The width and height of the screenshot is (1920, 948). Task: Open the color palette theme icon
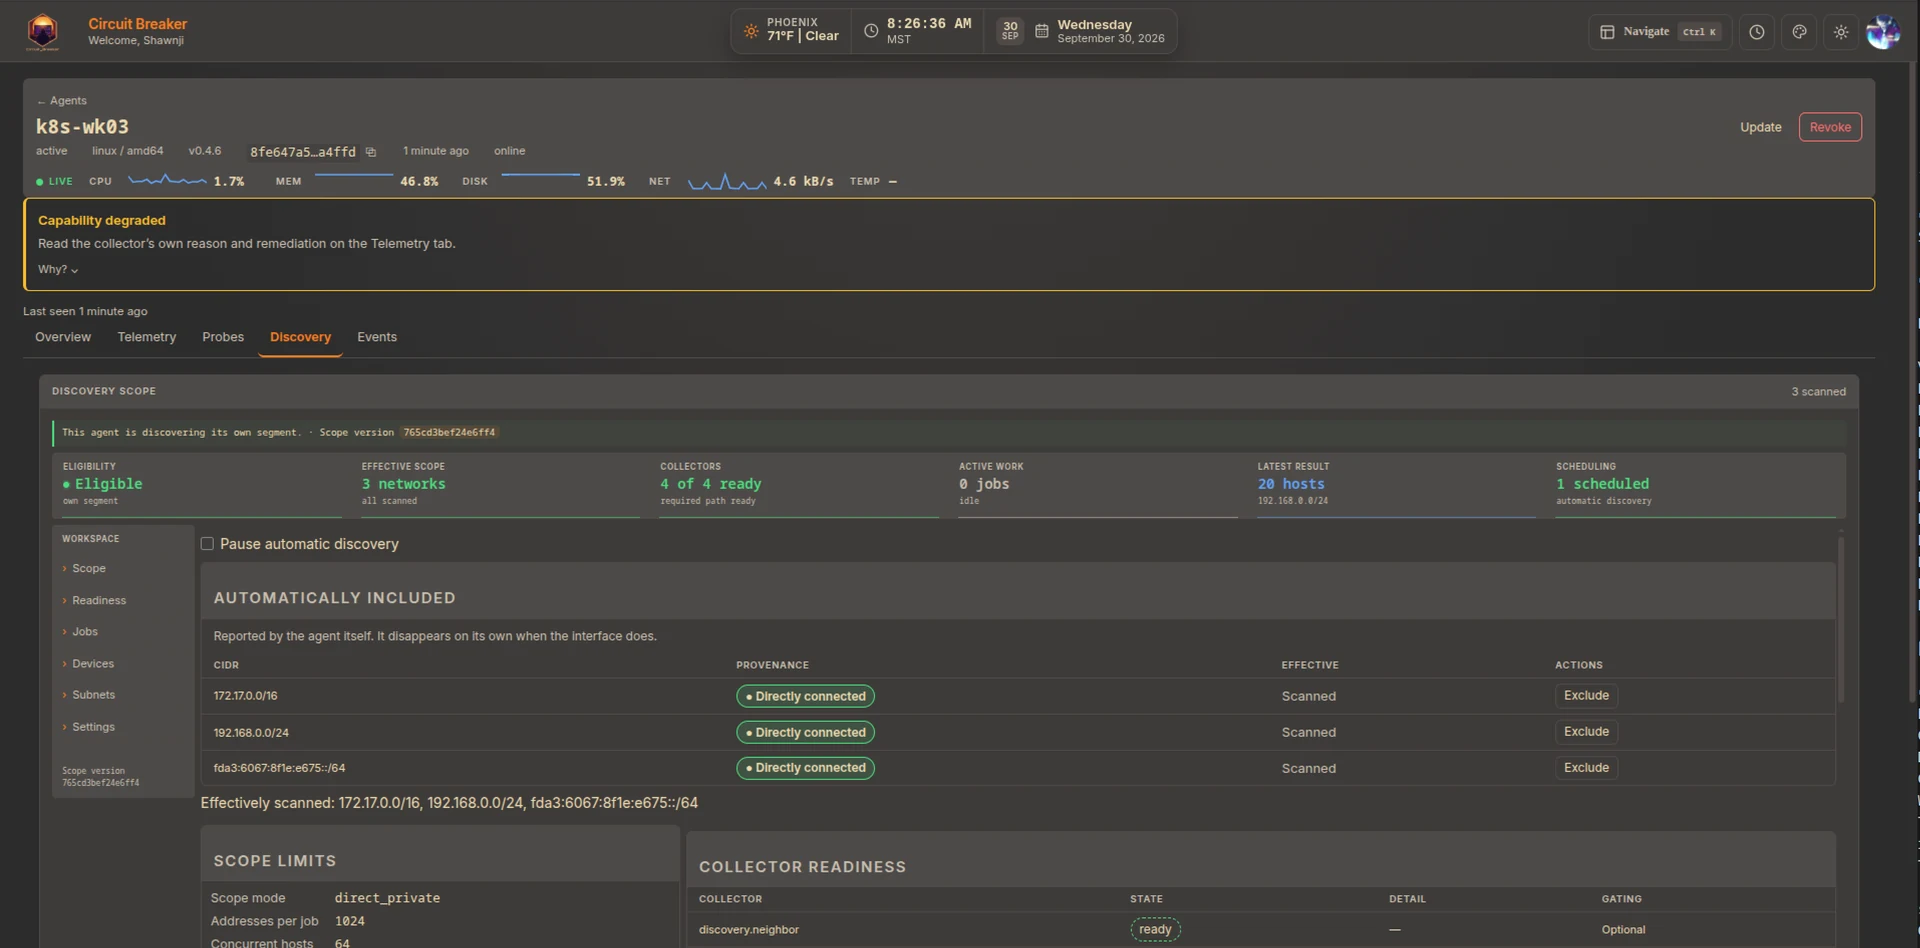pyautogui.click(x=1799, y=32)
